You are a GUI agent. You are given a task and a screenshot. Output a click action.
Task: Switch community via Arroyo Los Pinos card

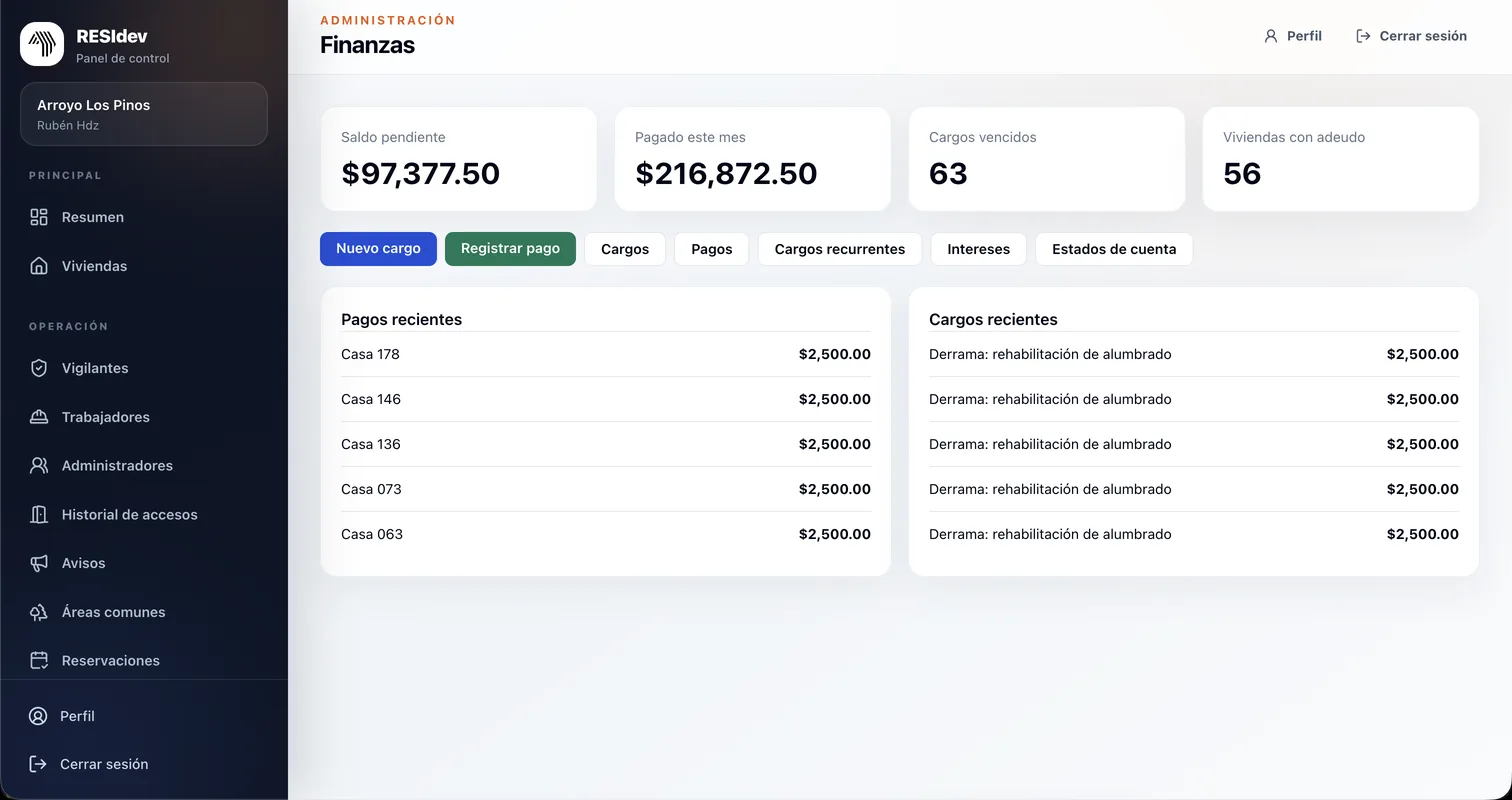click(x=144, y=114)
